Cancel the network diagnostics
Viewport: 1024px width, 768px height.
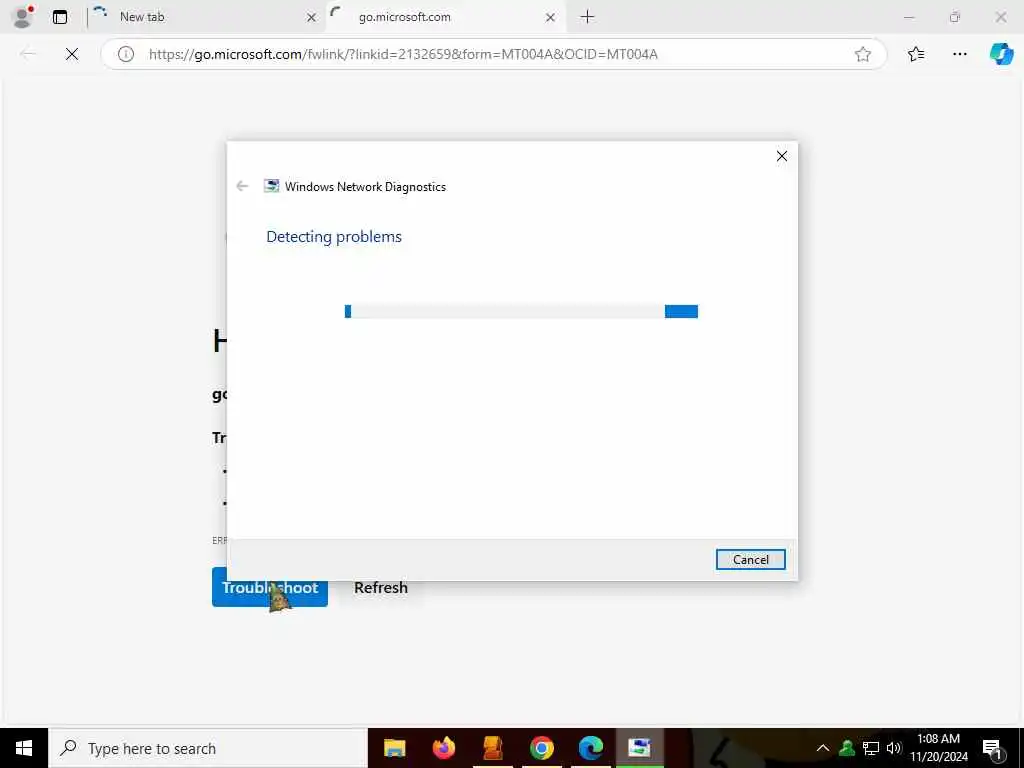(750, 559)
